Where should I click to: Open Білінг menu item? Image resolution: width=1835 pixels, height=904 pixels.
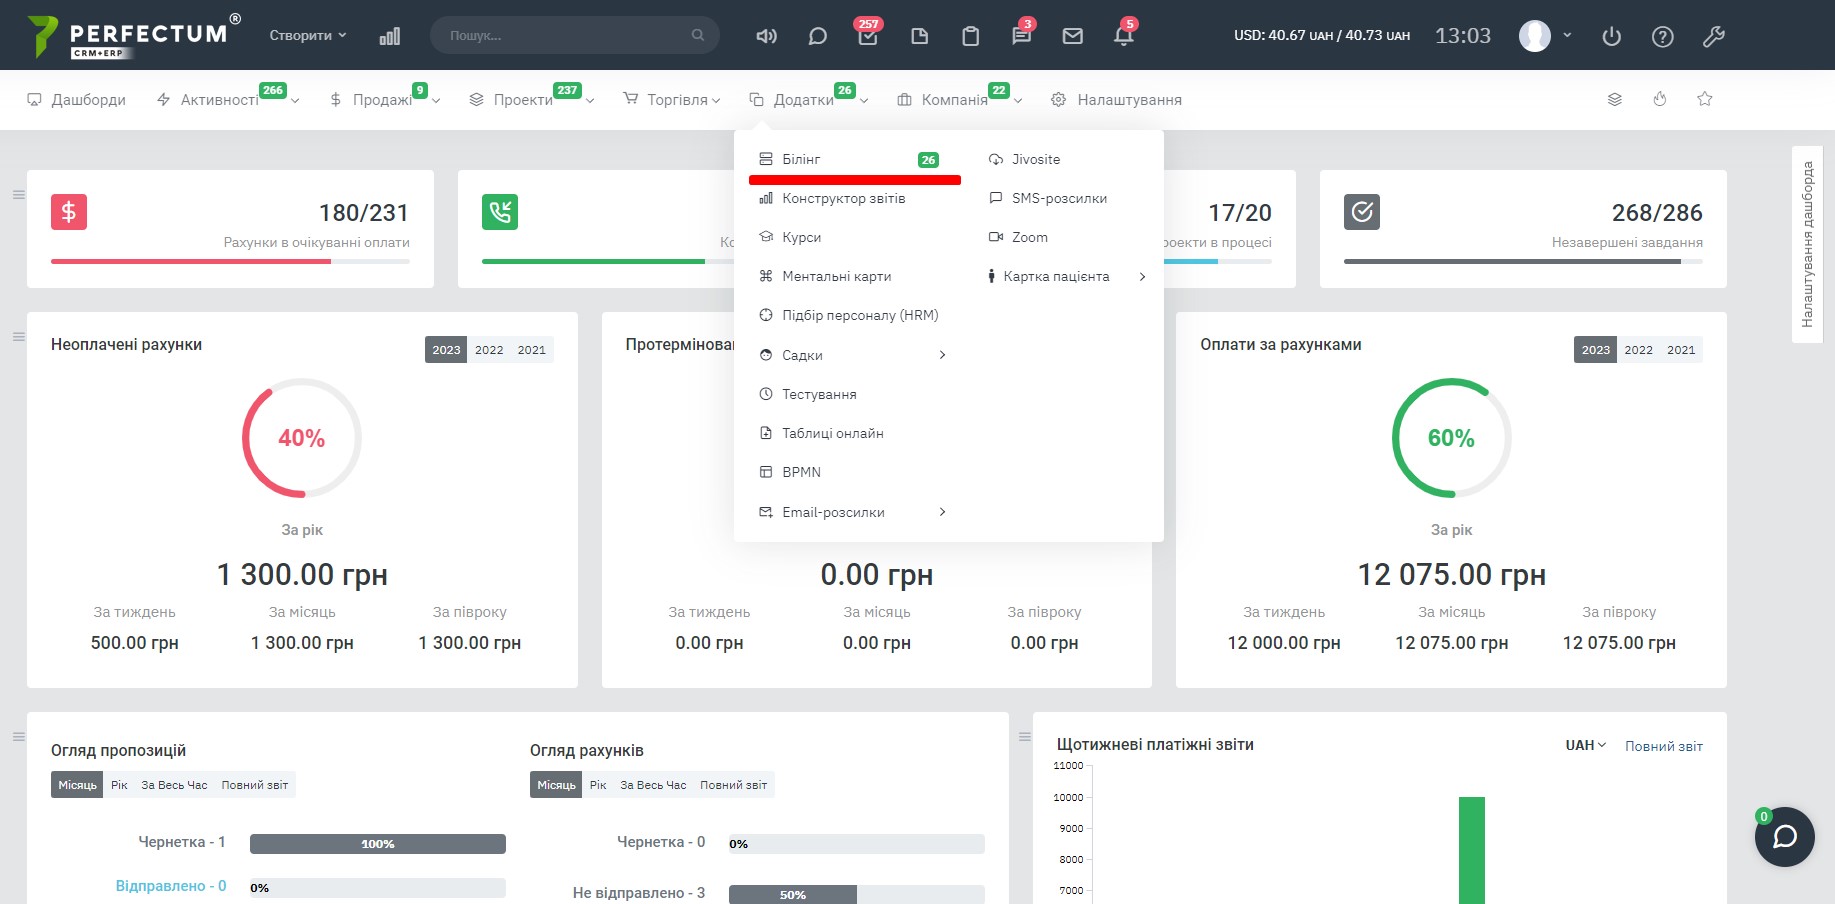pos(802,159)
